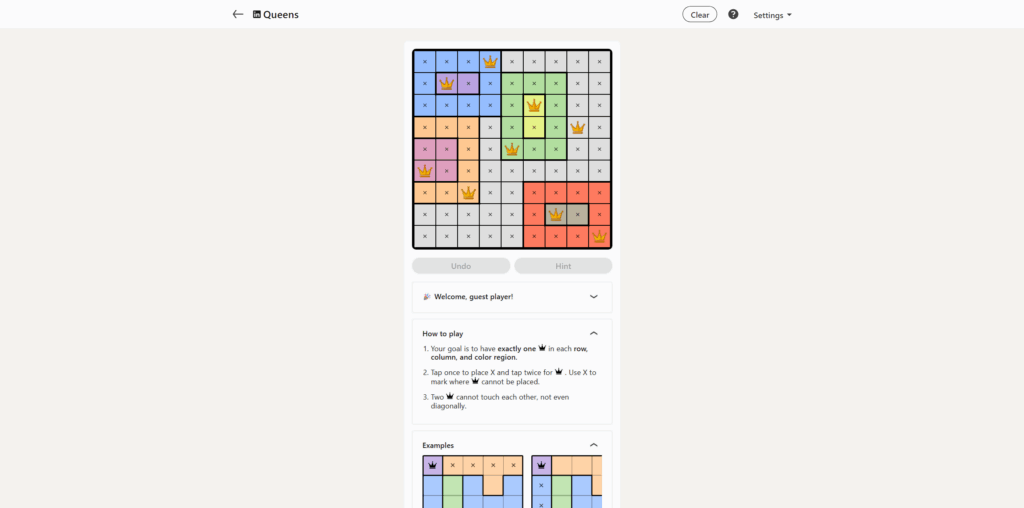Expand the Welcome, guest player panel
Viewport: 1024px width, 508px height.
tap(593, 296)
